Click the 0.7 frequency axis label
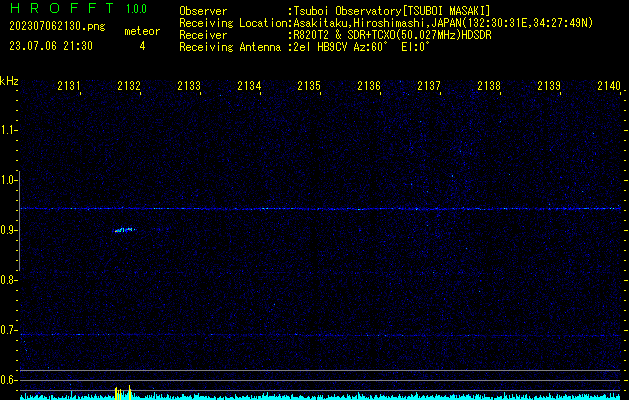 pos(9,330)
